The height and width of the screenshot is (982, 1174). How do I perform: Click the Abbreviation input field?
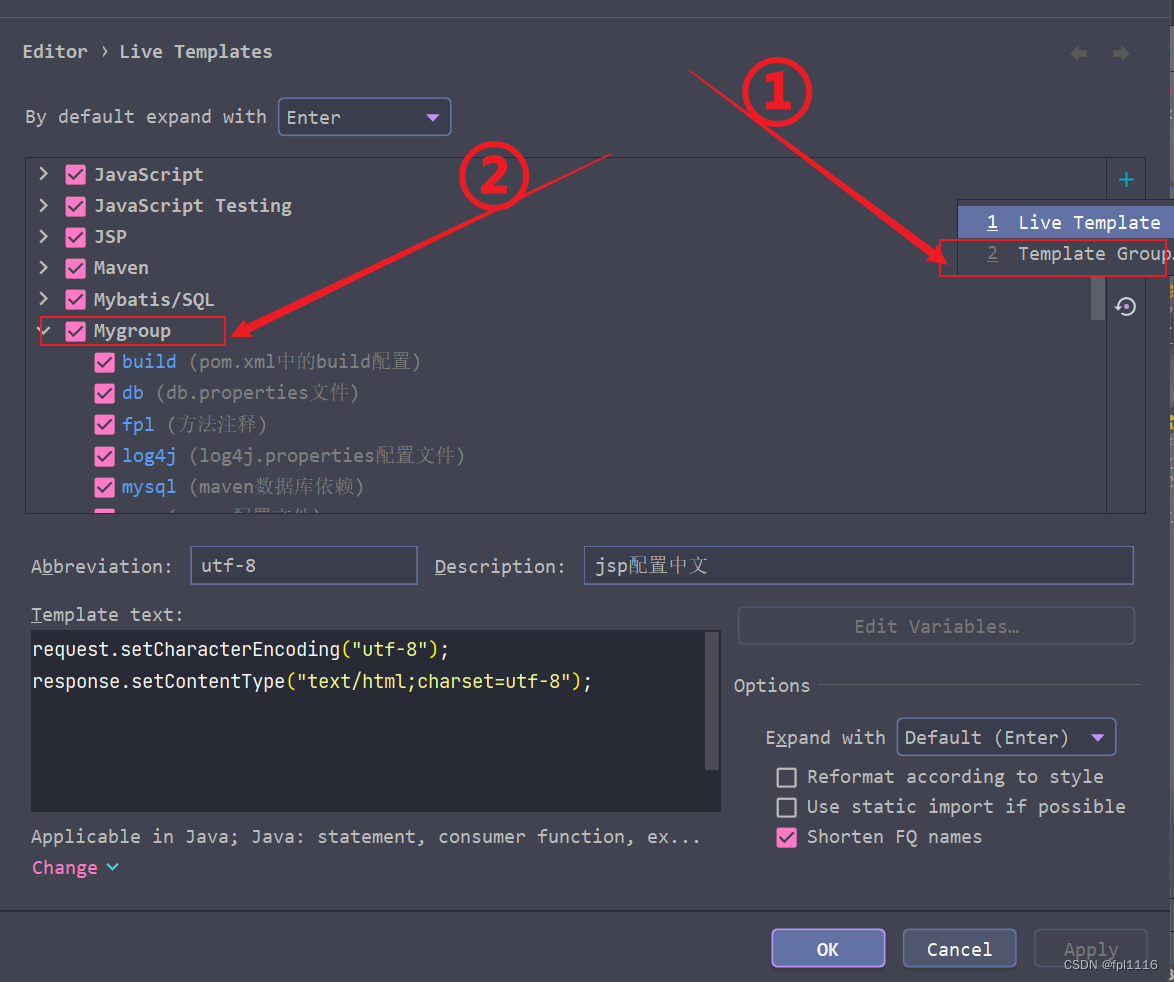pos(304,565)
